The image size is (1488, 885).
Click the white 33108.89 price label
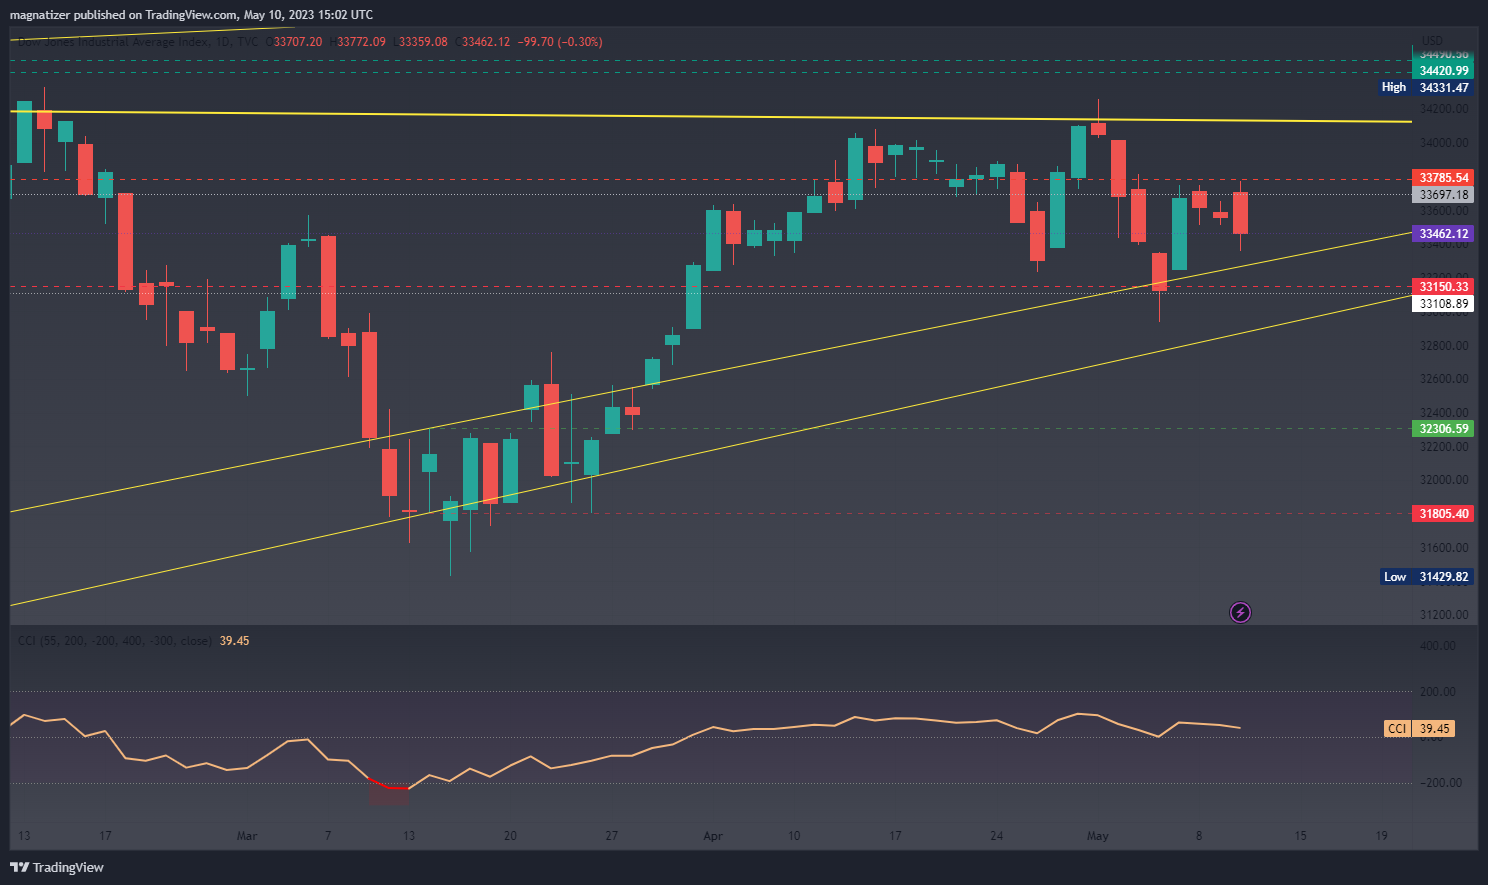pos(1443,304)
